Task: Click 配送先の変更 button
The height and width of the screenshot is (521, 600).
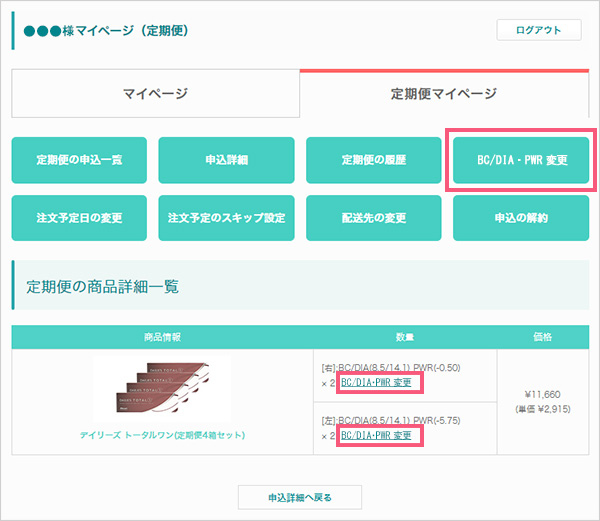Action: [374, 218]
